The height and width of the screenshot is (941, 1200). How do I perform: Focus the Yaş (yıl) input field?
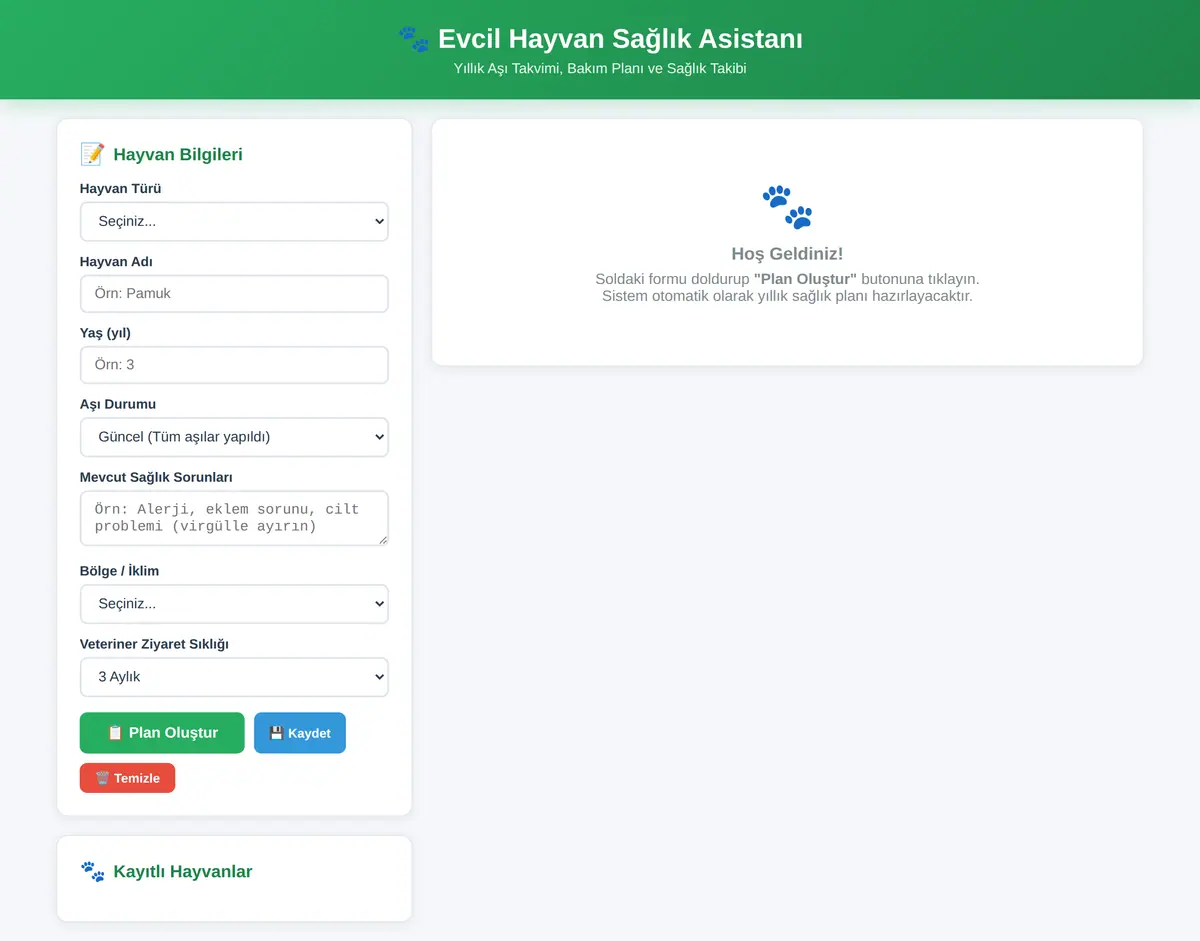click(234, 365)
